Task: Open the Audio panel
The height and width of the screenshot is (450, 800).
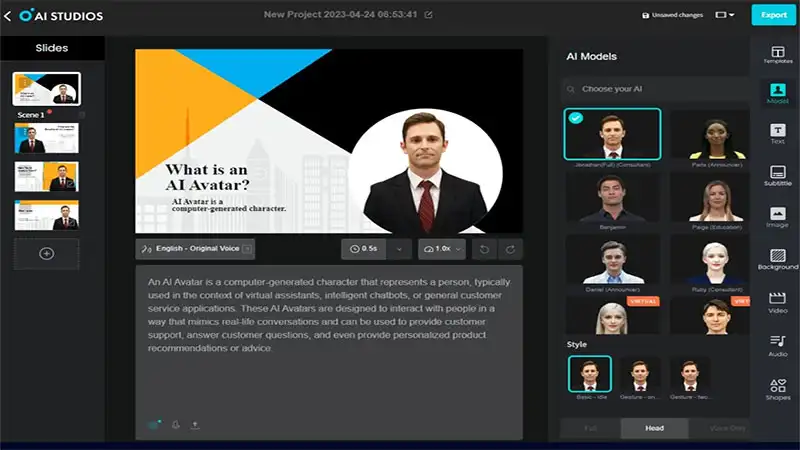Action: tap(778, 345)
